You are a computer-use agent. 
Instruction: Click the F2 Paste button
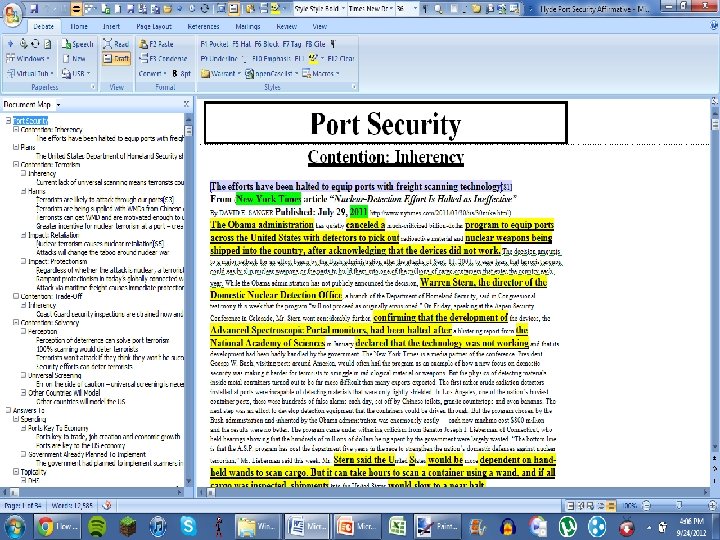click(x=157, y=44)
